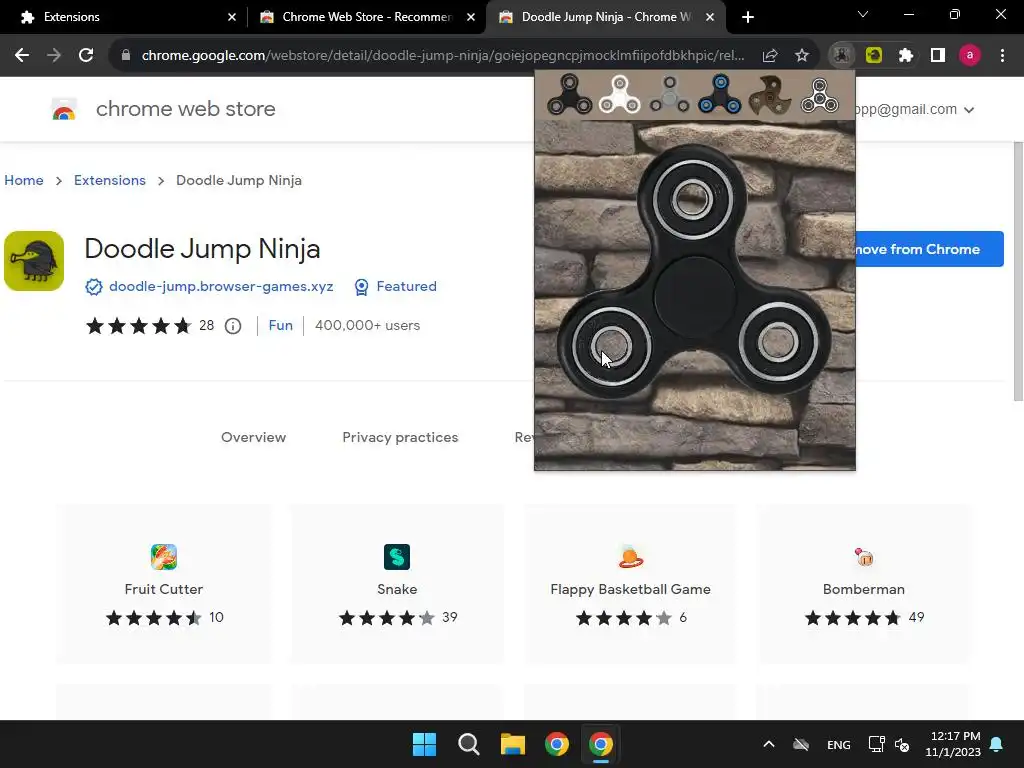Close the Extensions tab
The image size is (1024, 768).
coord(232,17)
